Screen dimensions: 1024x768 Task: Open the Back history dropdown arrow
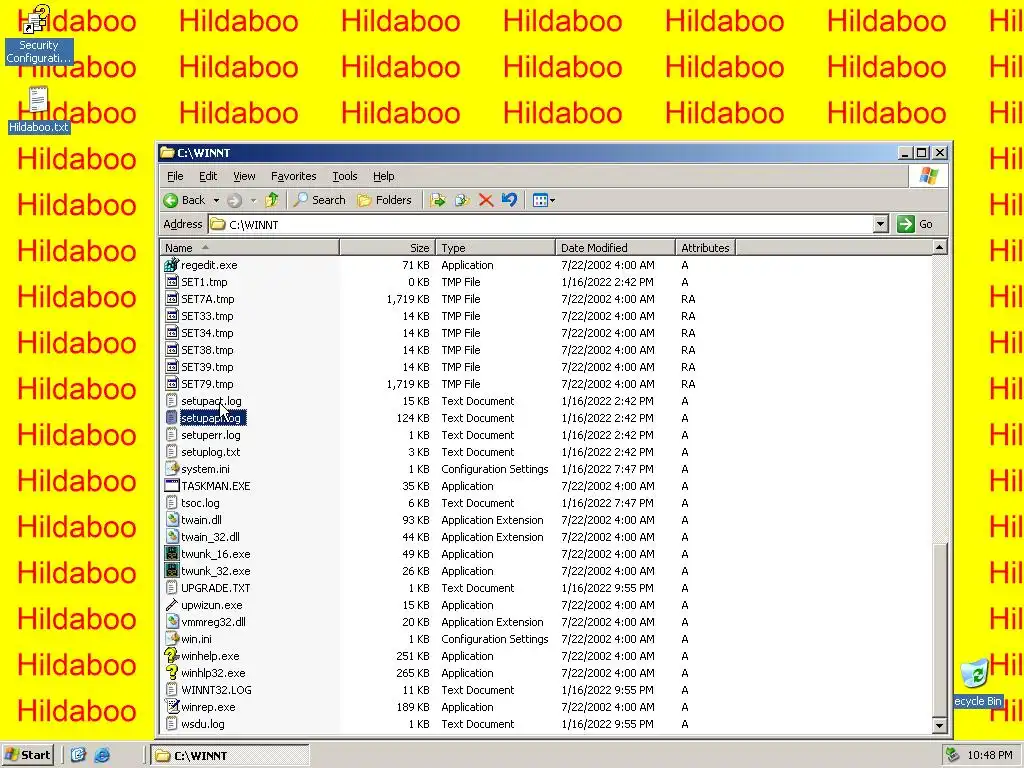point(216,200)
